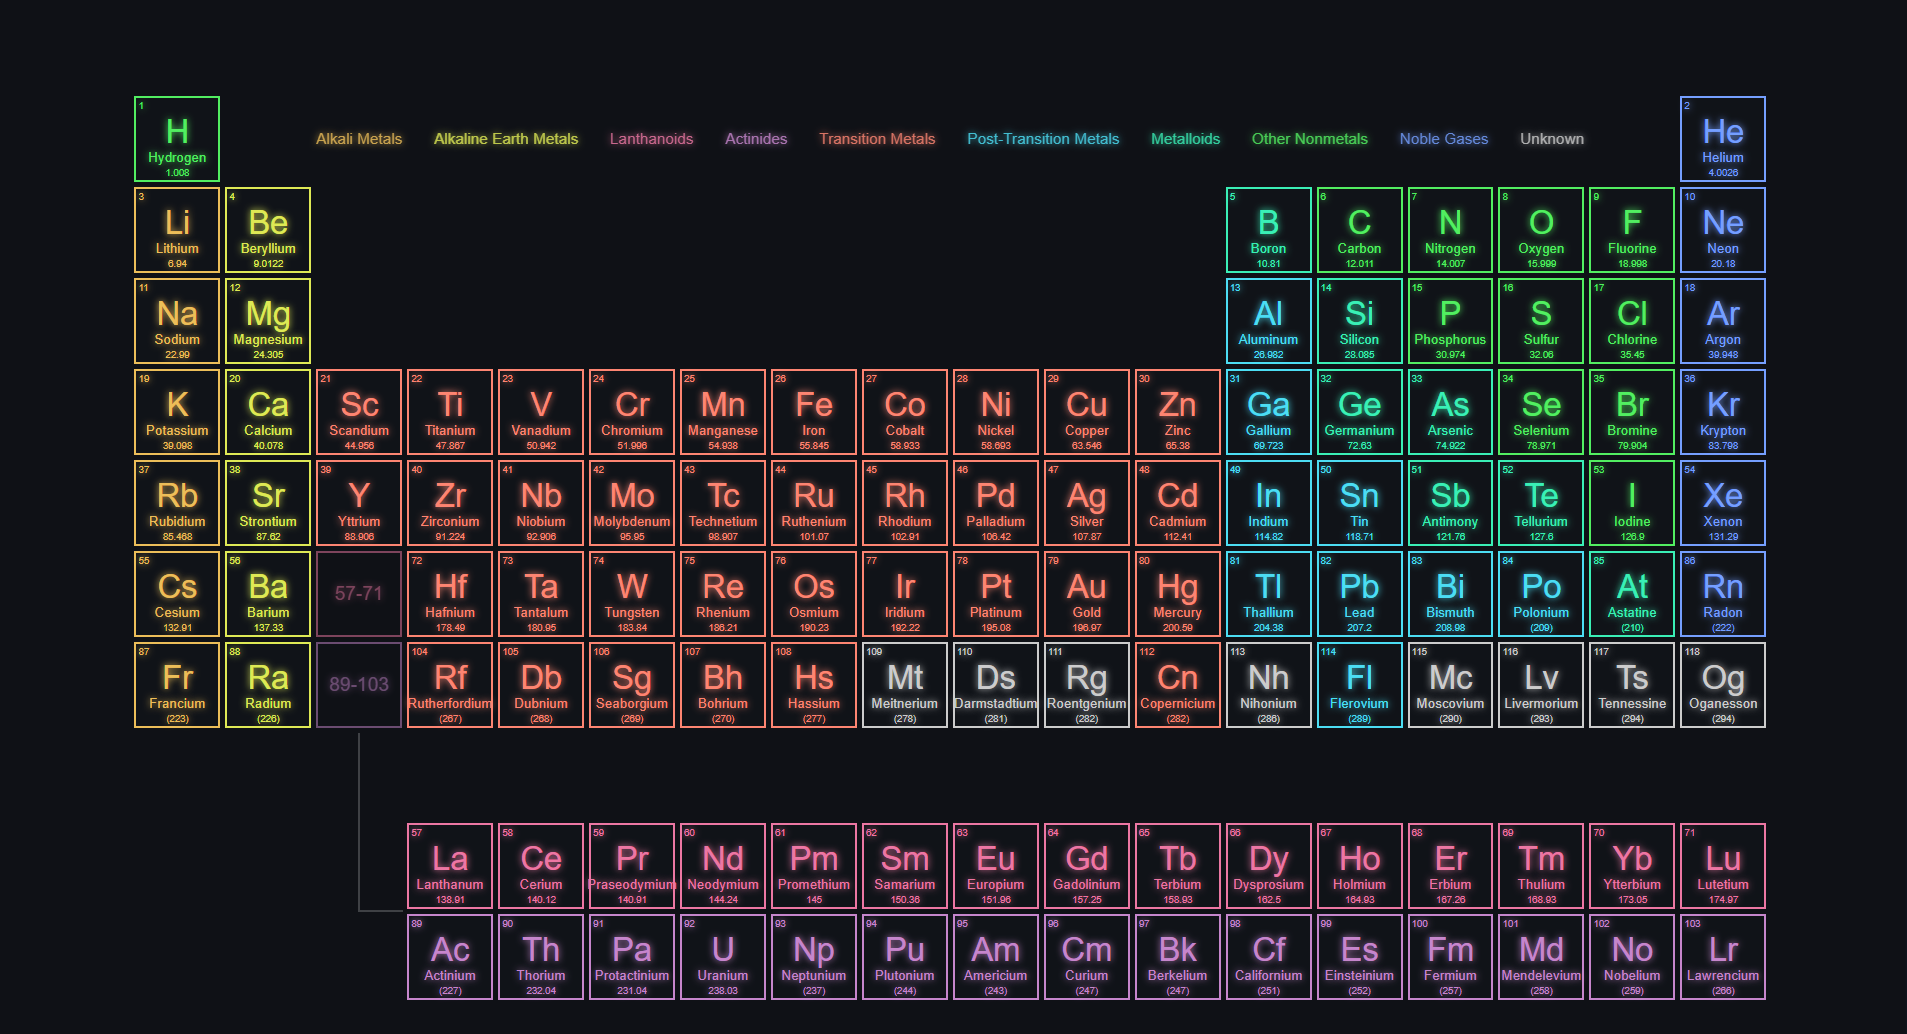
Task: Filter by Alkali Metals category
Action: (x=359, y=139)
